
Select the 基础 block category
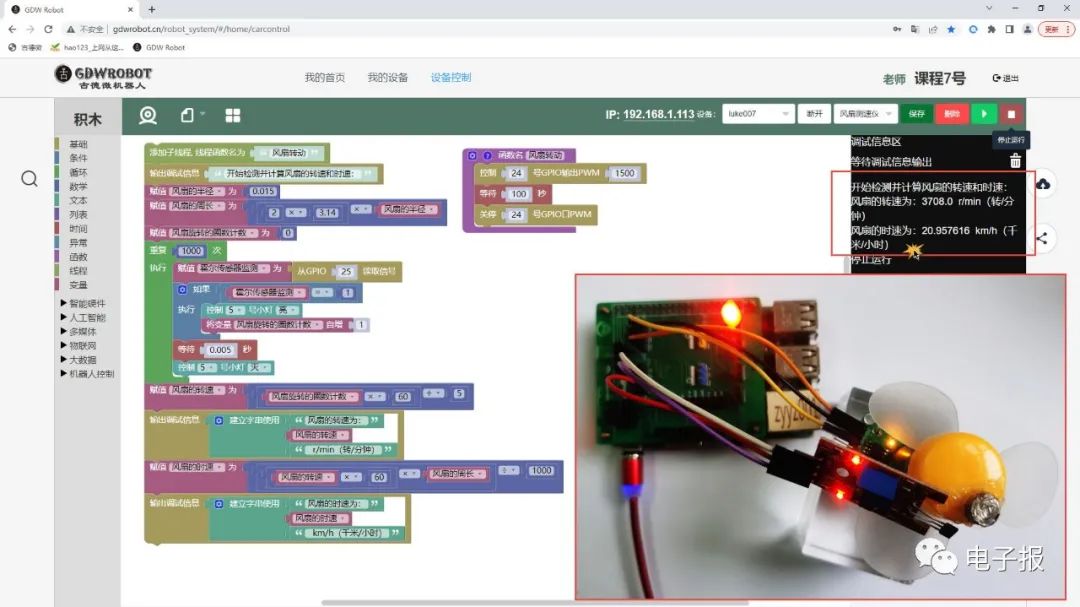(x=78, y=144)
